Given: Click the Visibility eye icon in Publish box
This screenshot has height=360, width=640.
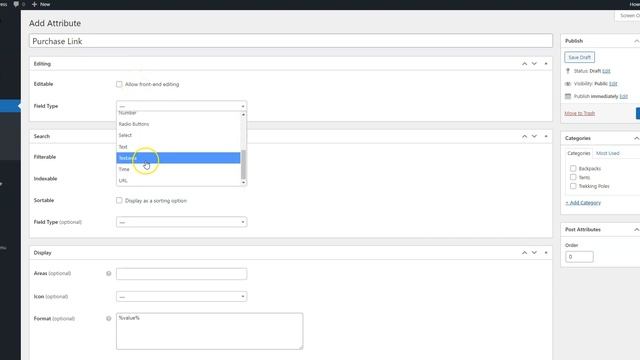Looking at the screenshot, I should (568, 84).
